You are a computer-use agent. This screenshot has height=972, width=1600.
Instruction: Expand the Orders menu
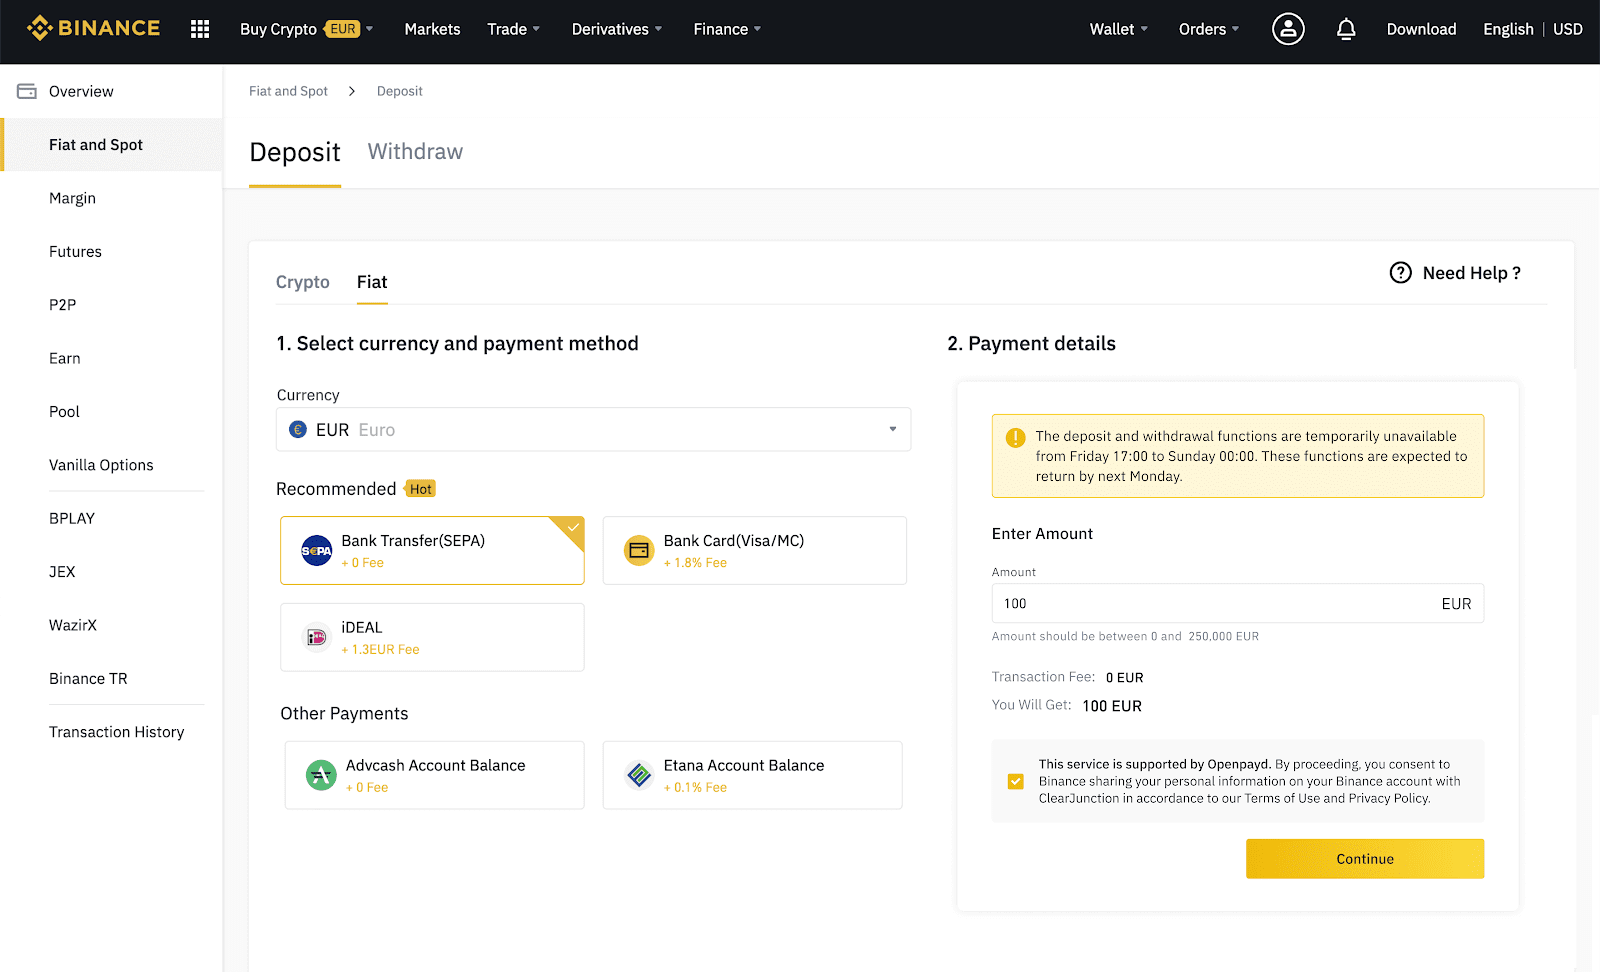(x=1209, y=29)
